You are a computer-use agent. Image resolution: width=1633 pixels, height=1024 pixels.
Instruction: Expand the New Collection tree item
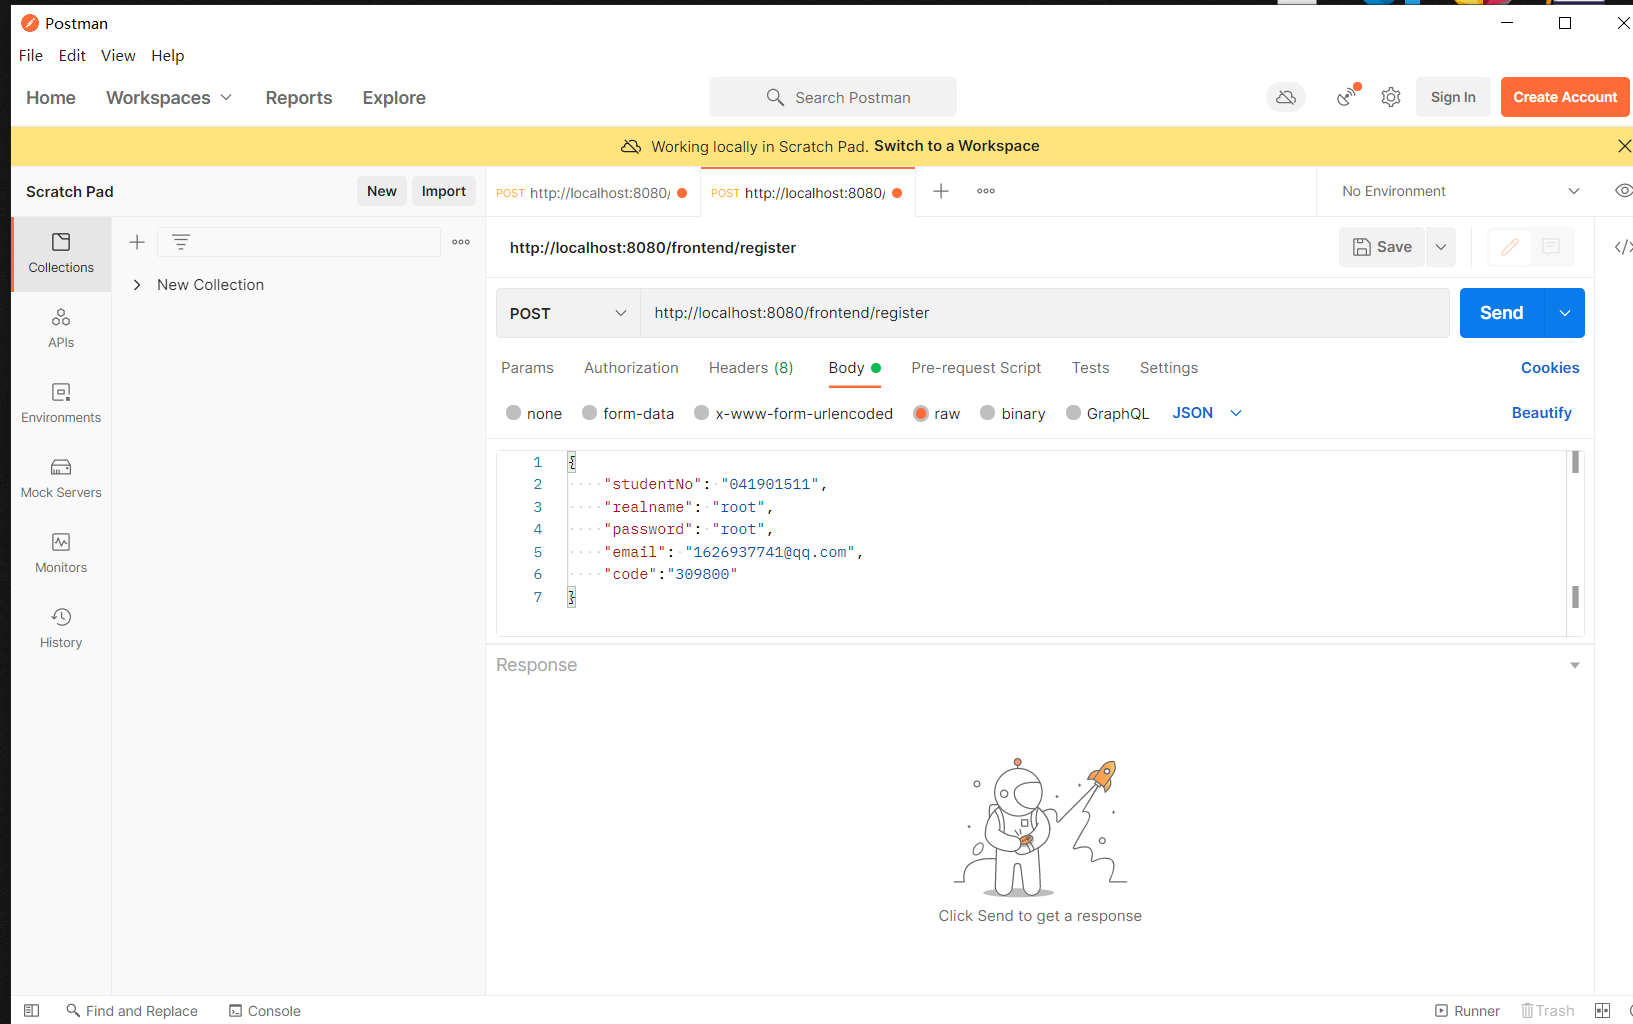(137, 285)
